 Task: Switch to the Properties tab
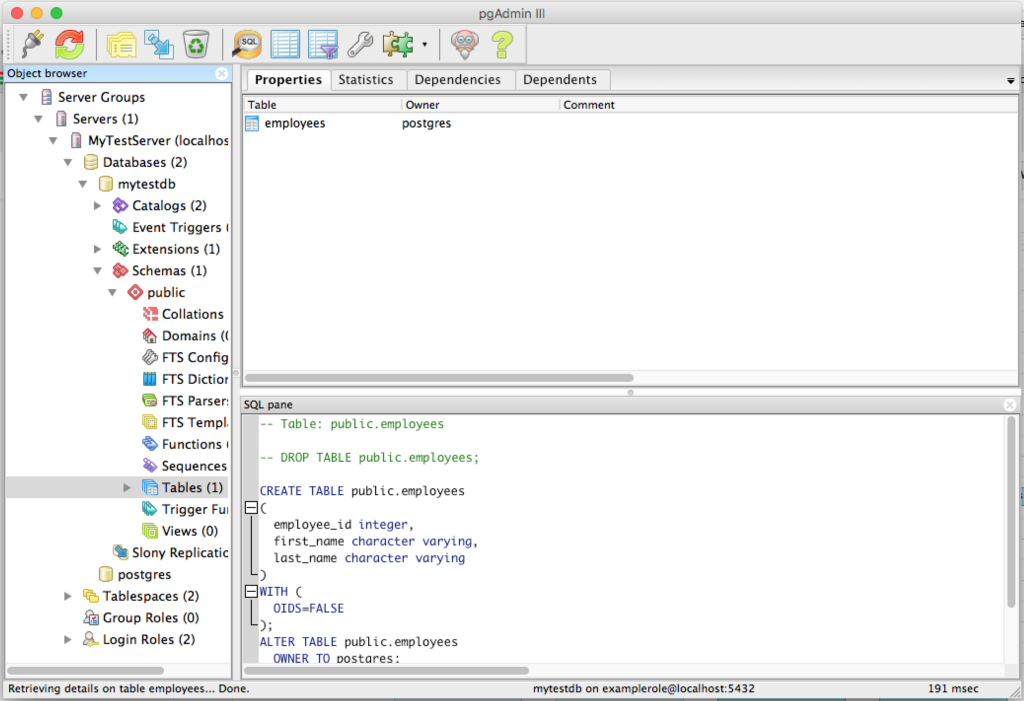click(288, 80)
